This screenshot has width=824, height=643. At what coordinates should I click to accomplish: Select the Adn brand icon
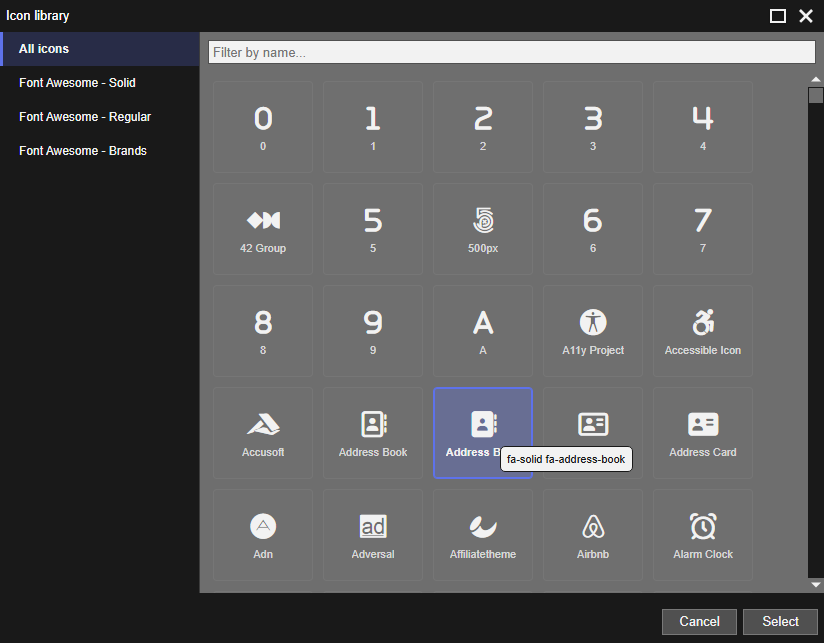pos(263,535)
